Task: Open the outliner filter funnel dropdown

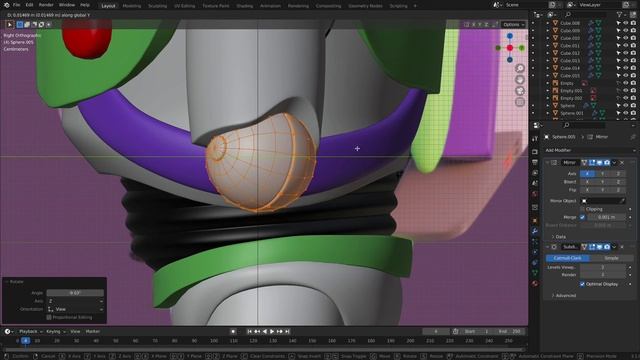Action: 621,15
